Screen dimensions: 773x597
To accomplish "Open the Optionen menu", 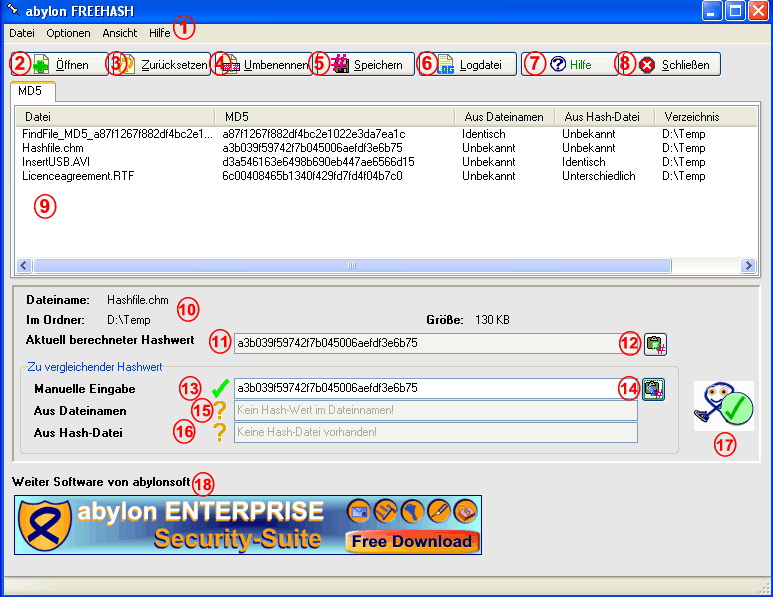I will pyautogui.click(x=69, y=33).
